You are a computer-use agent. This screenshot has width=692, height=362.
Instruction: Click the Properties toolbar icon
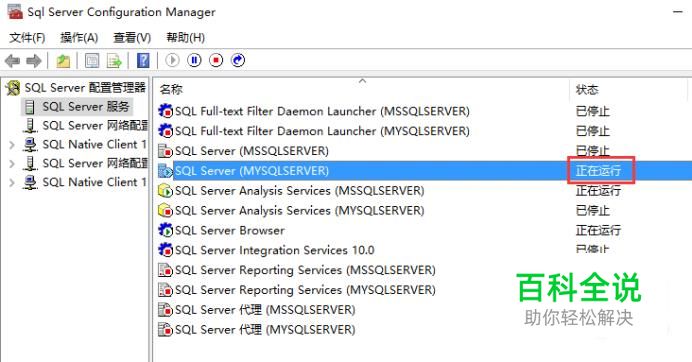(92, 60)
